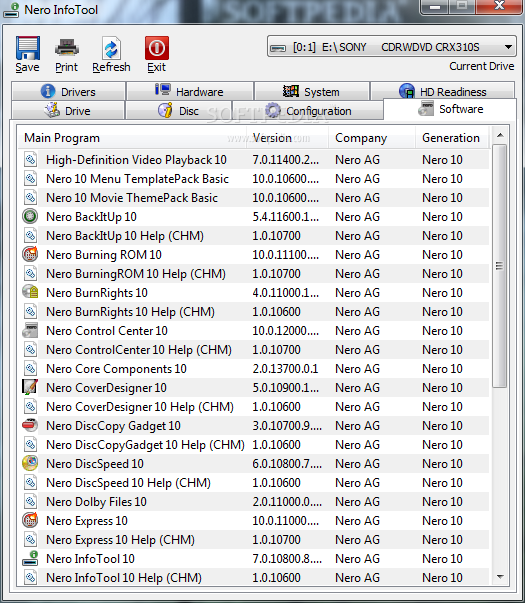Screen dimensions: 525x603
Task: Click the Save floppy disk icon
Action: (28, 48)
